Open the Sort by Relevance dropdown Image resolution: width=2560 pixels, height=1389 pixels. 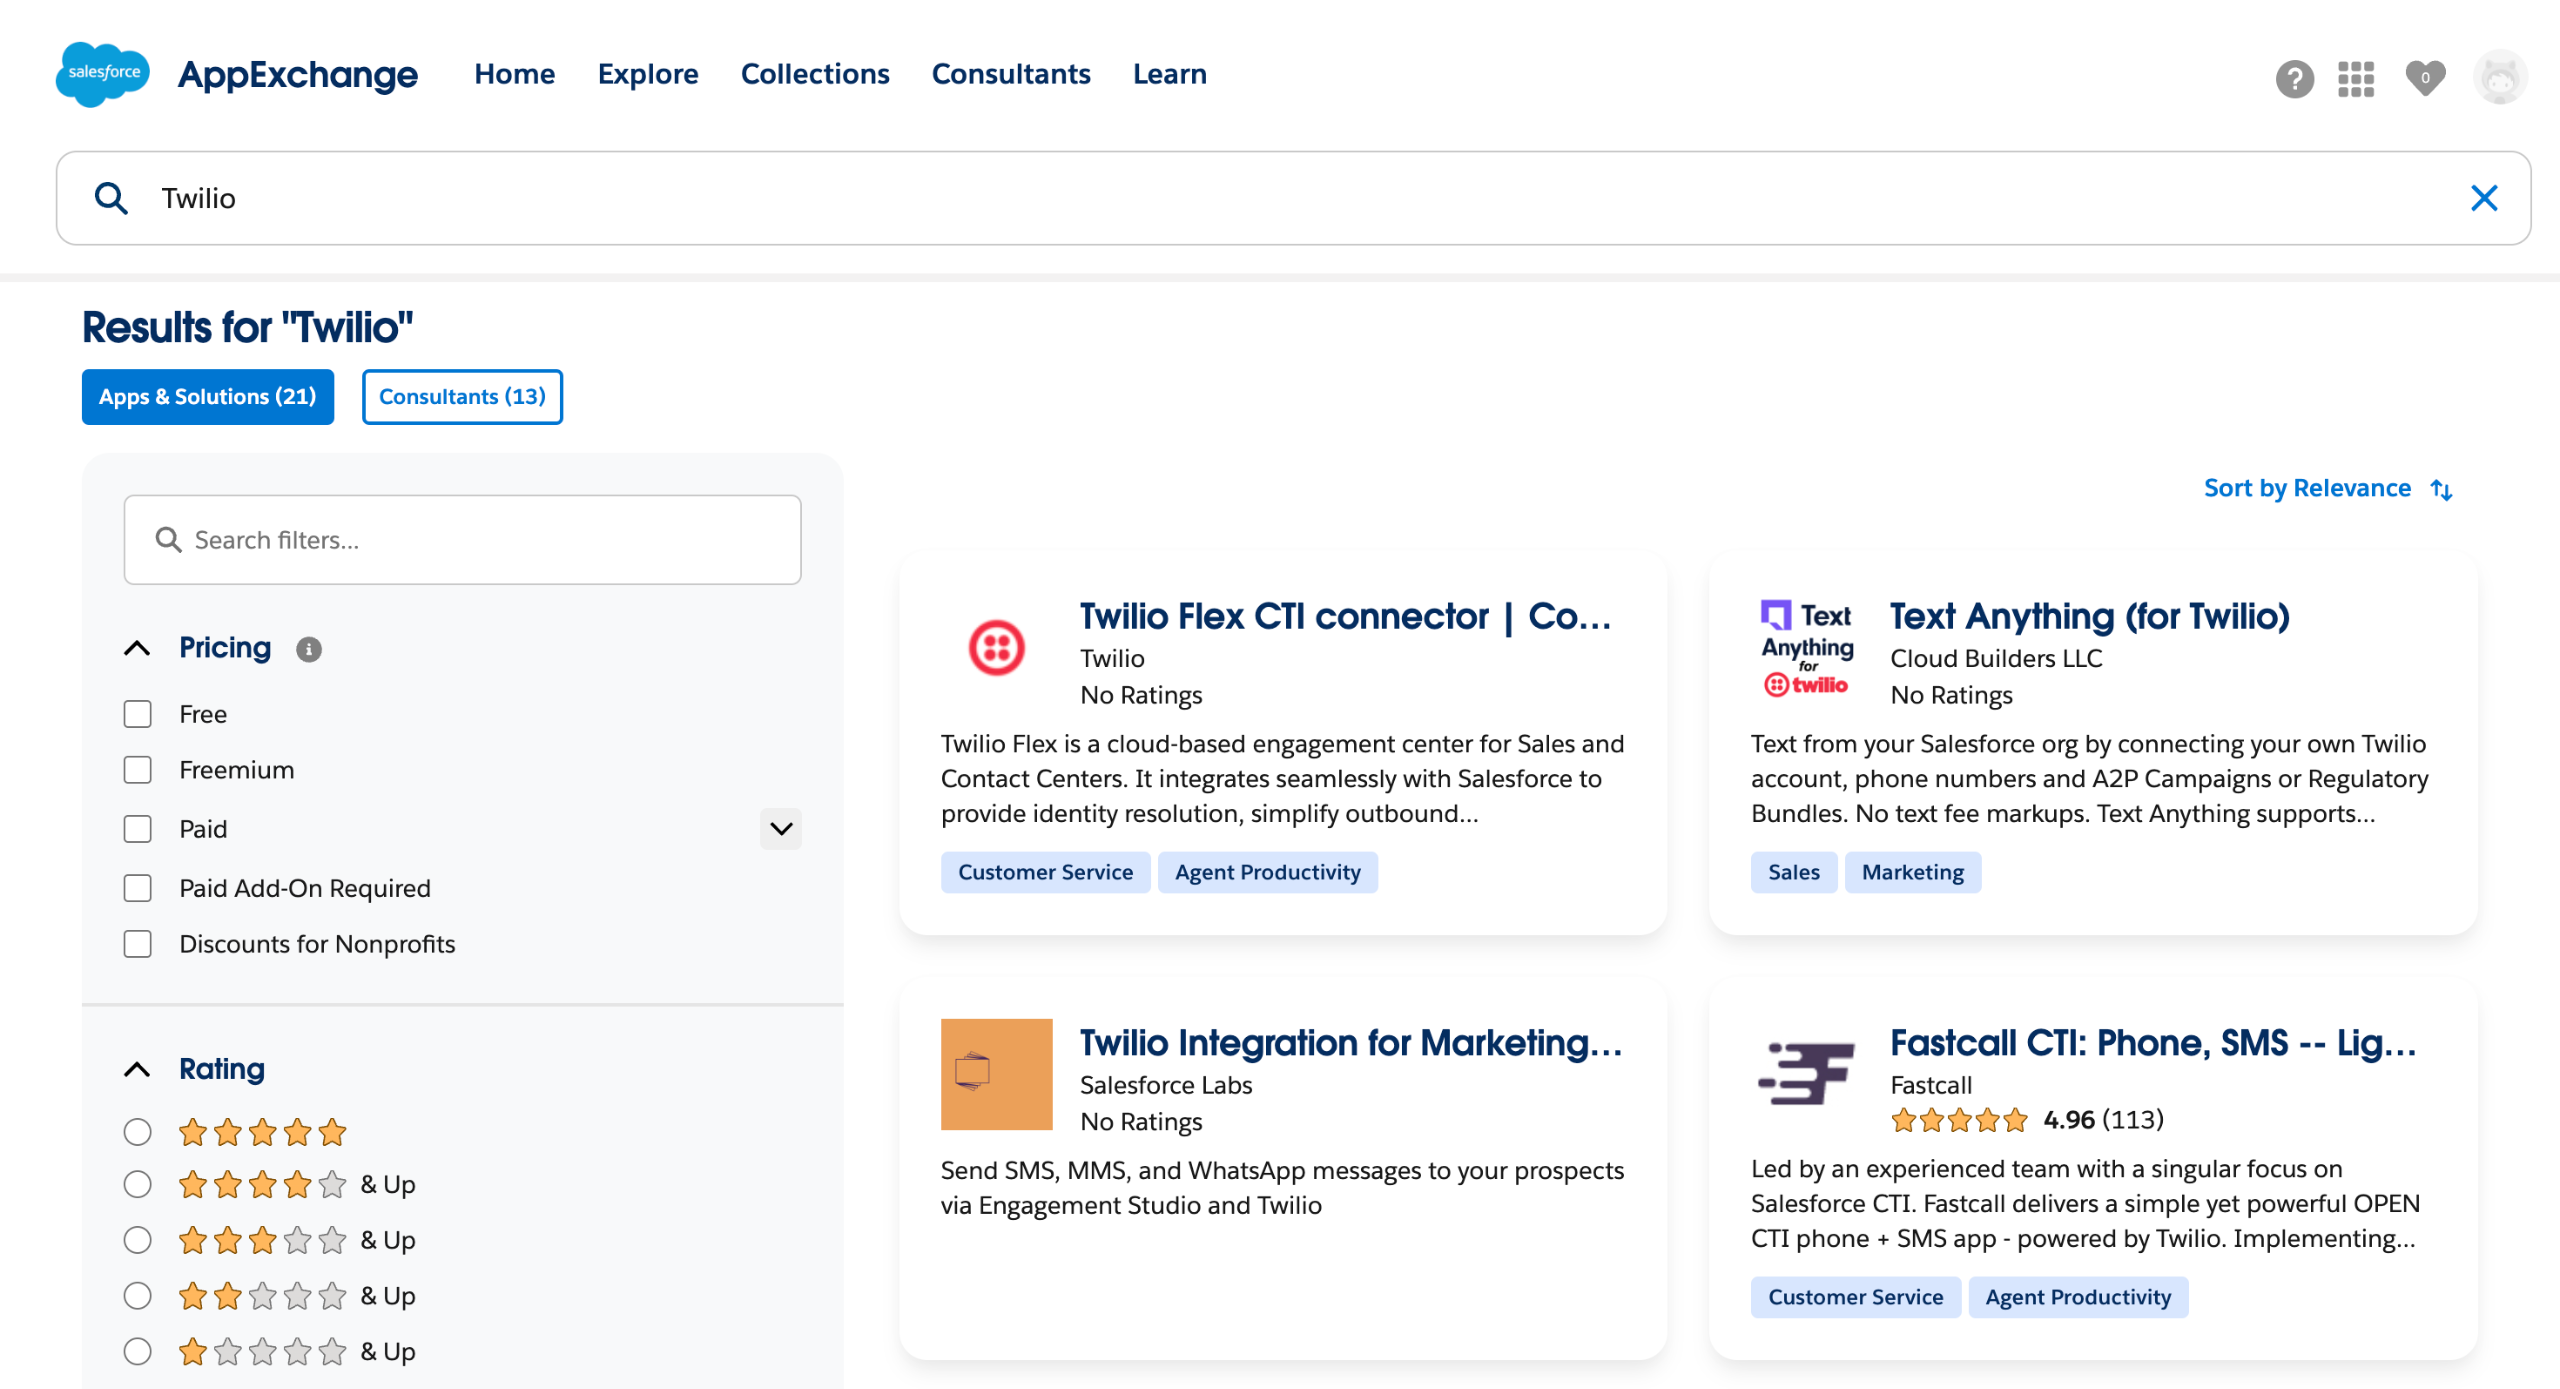point(2327,489)
